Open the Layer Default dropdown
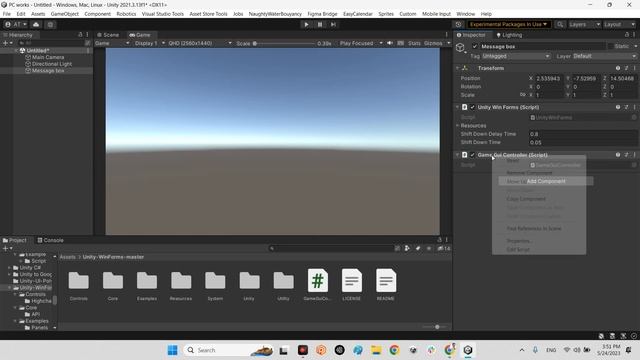The height and width of the screenshot is (360, 640). coord(604,56)
